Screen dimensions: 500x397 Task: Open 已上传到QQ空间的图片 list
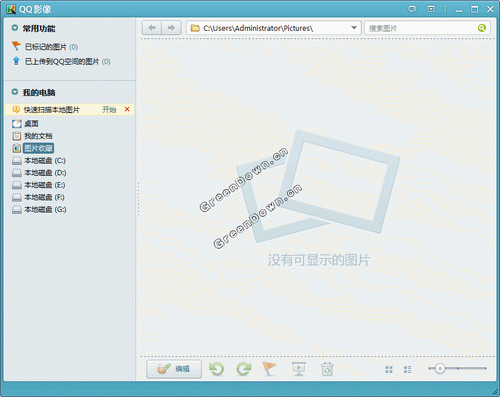(x=61, y=61)
